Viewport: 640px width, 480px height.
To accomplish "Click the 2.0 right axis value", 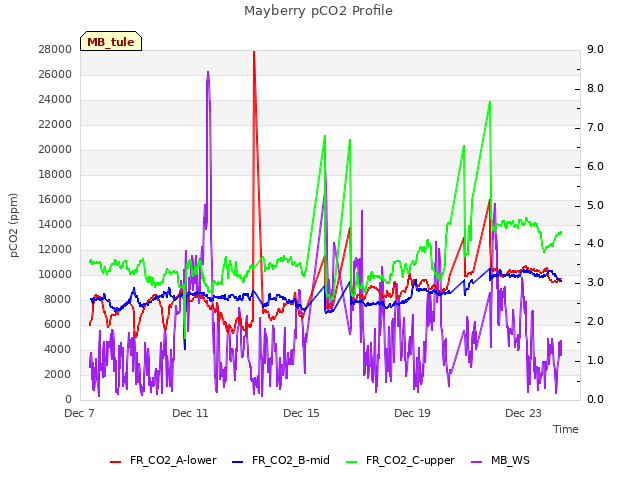I will (595, 322).
